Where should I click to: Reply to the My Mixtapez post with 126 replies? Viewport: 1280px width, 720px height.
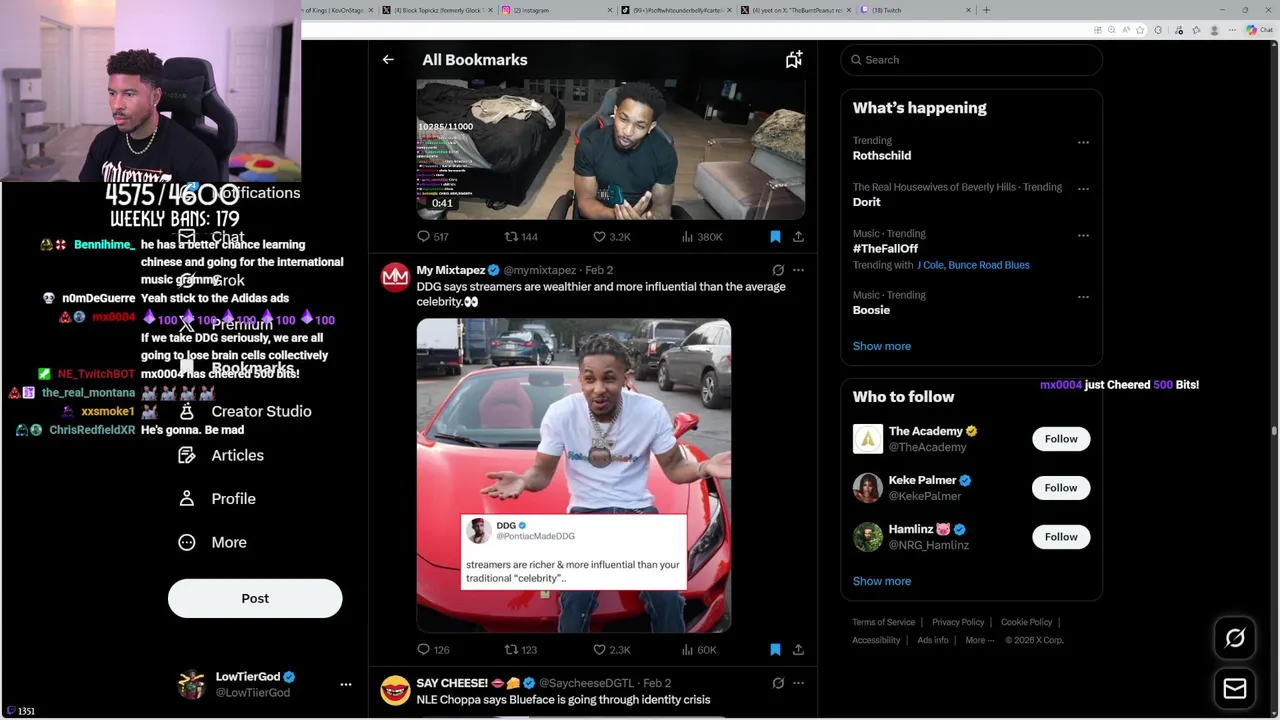click(432, 650)
